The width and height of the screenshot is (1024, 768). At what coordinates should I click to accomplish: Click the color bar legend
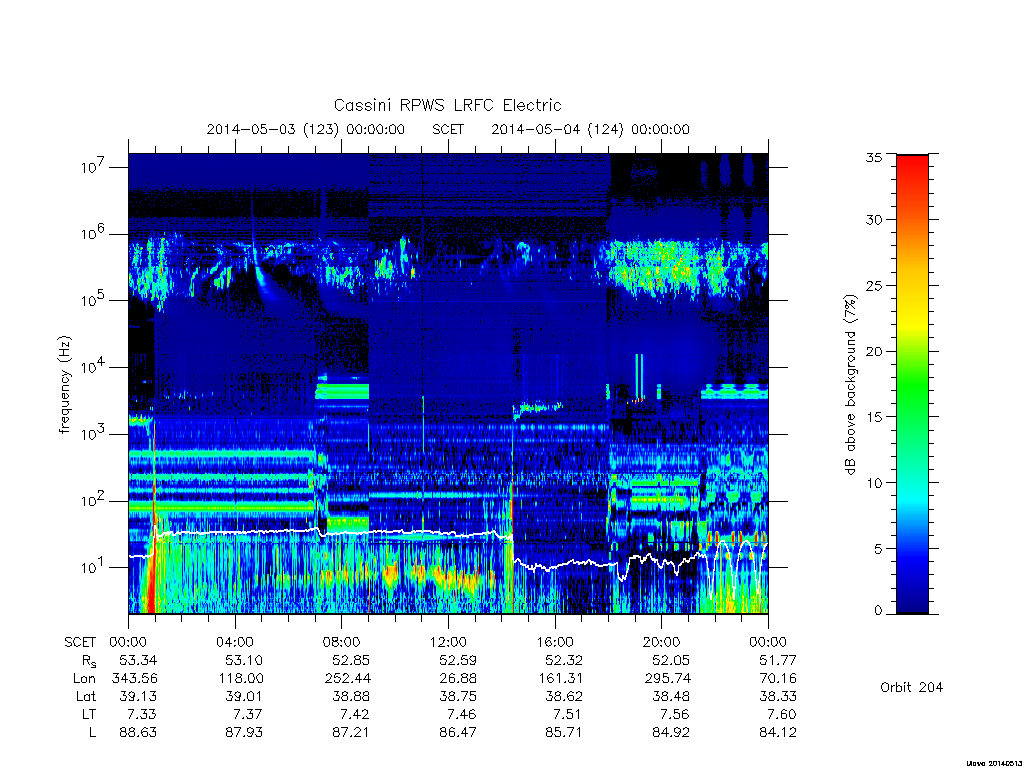tap(912, 384)
